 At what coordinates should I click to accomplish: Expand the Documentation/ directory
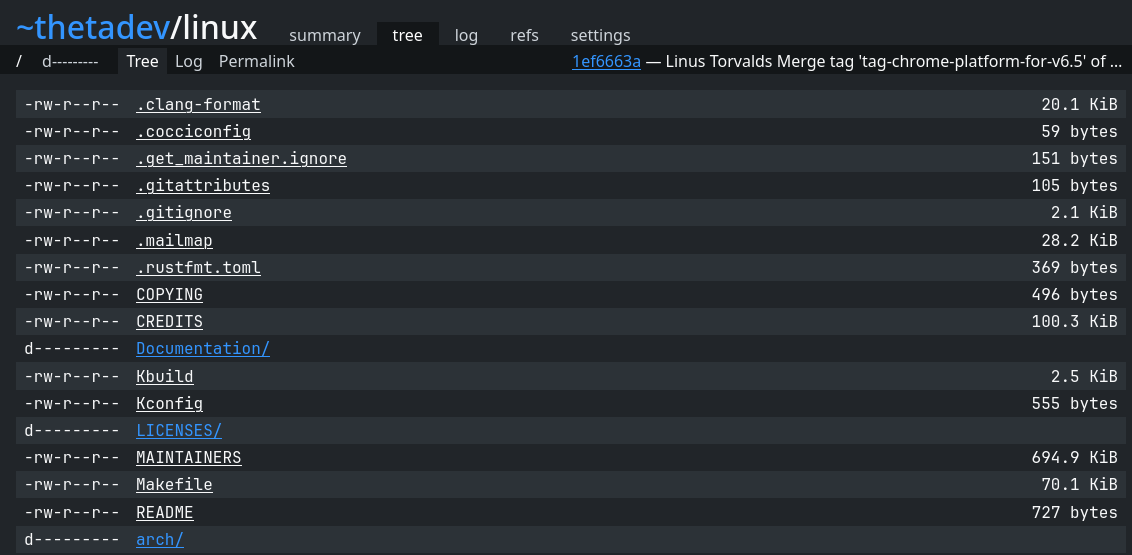point(202,348)
